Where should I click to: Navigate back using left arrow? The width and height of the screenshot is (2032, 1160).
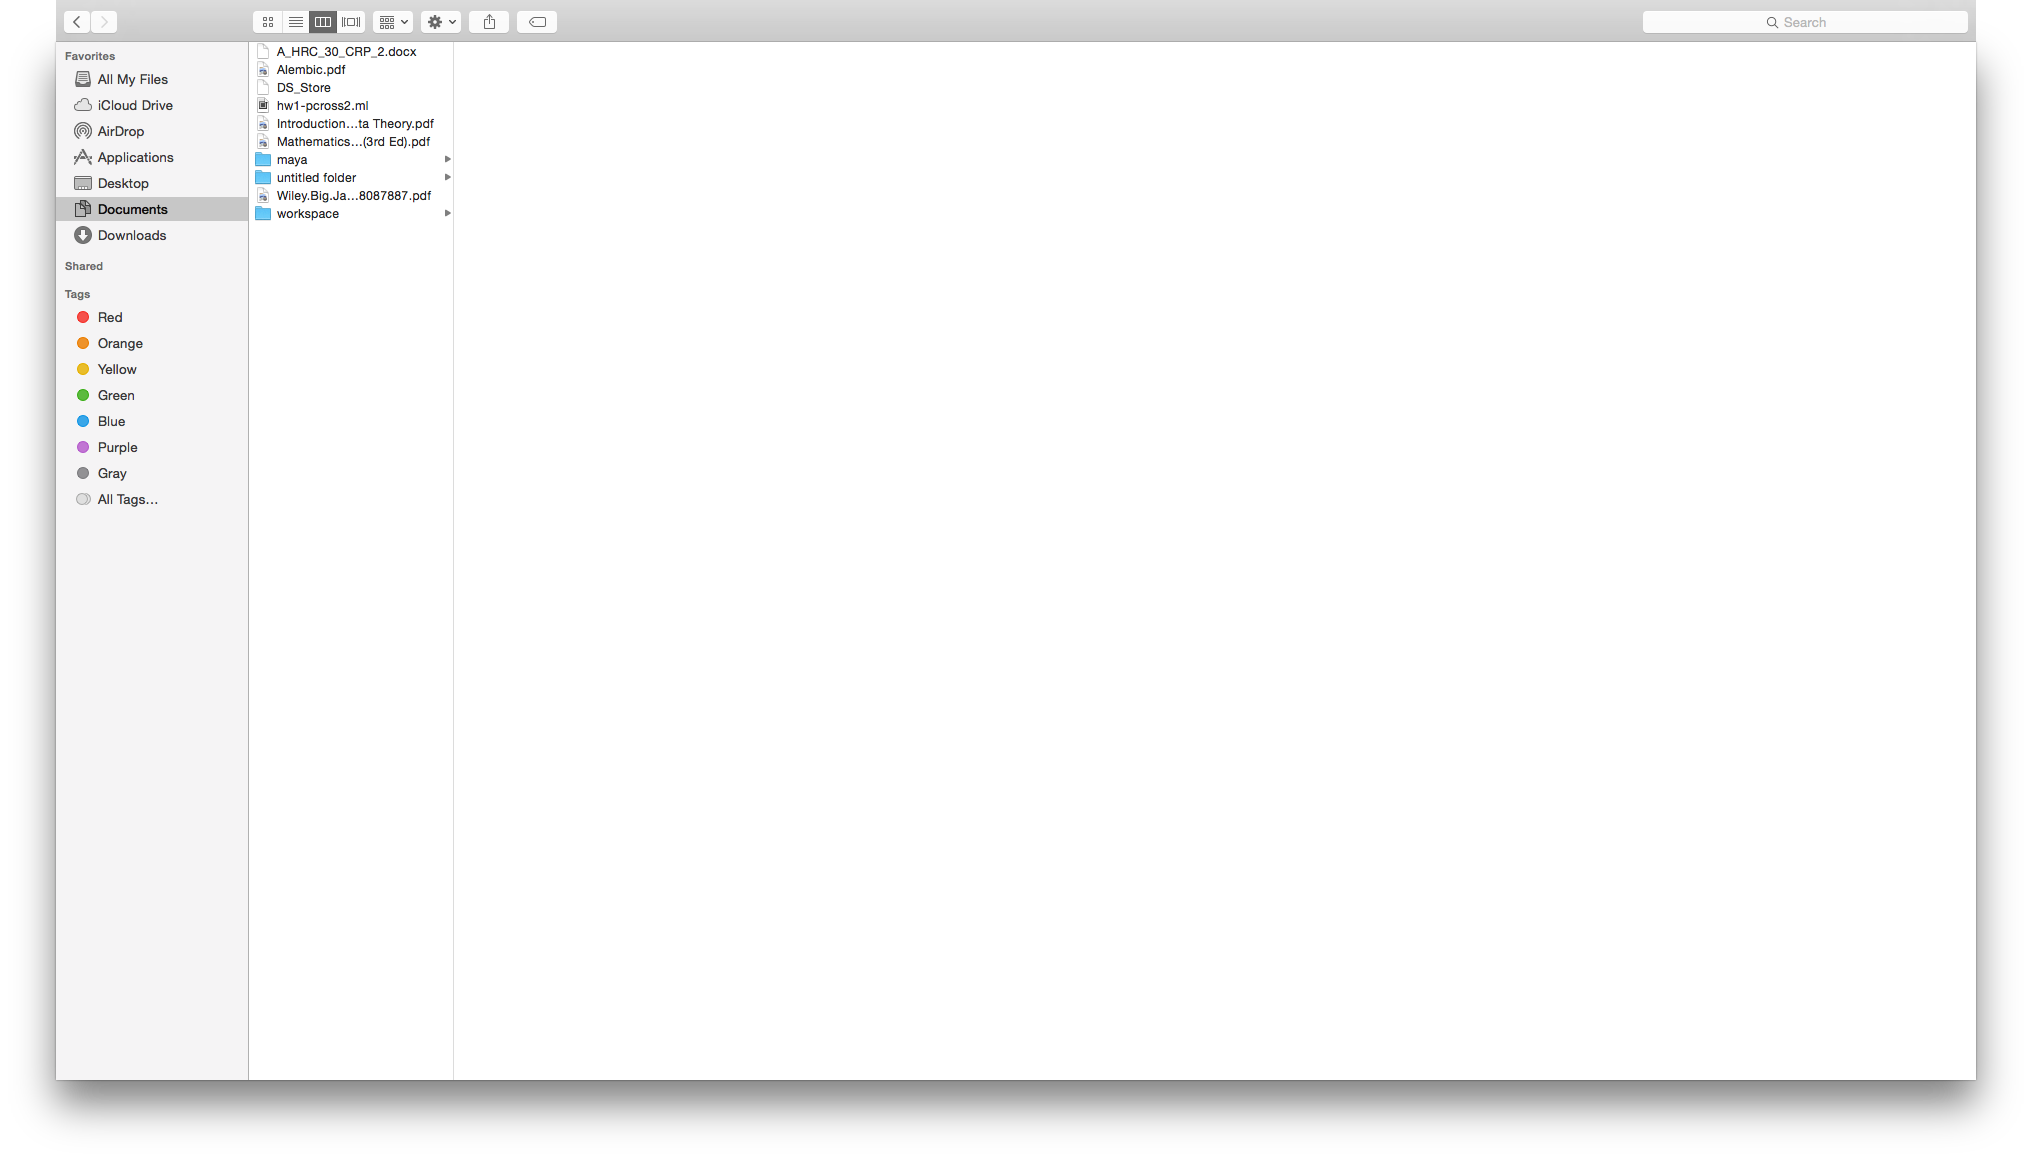click(77, 21)
